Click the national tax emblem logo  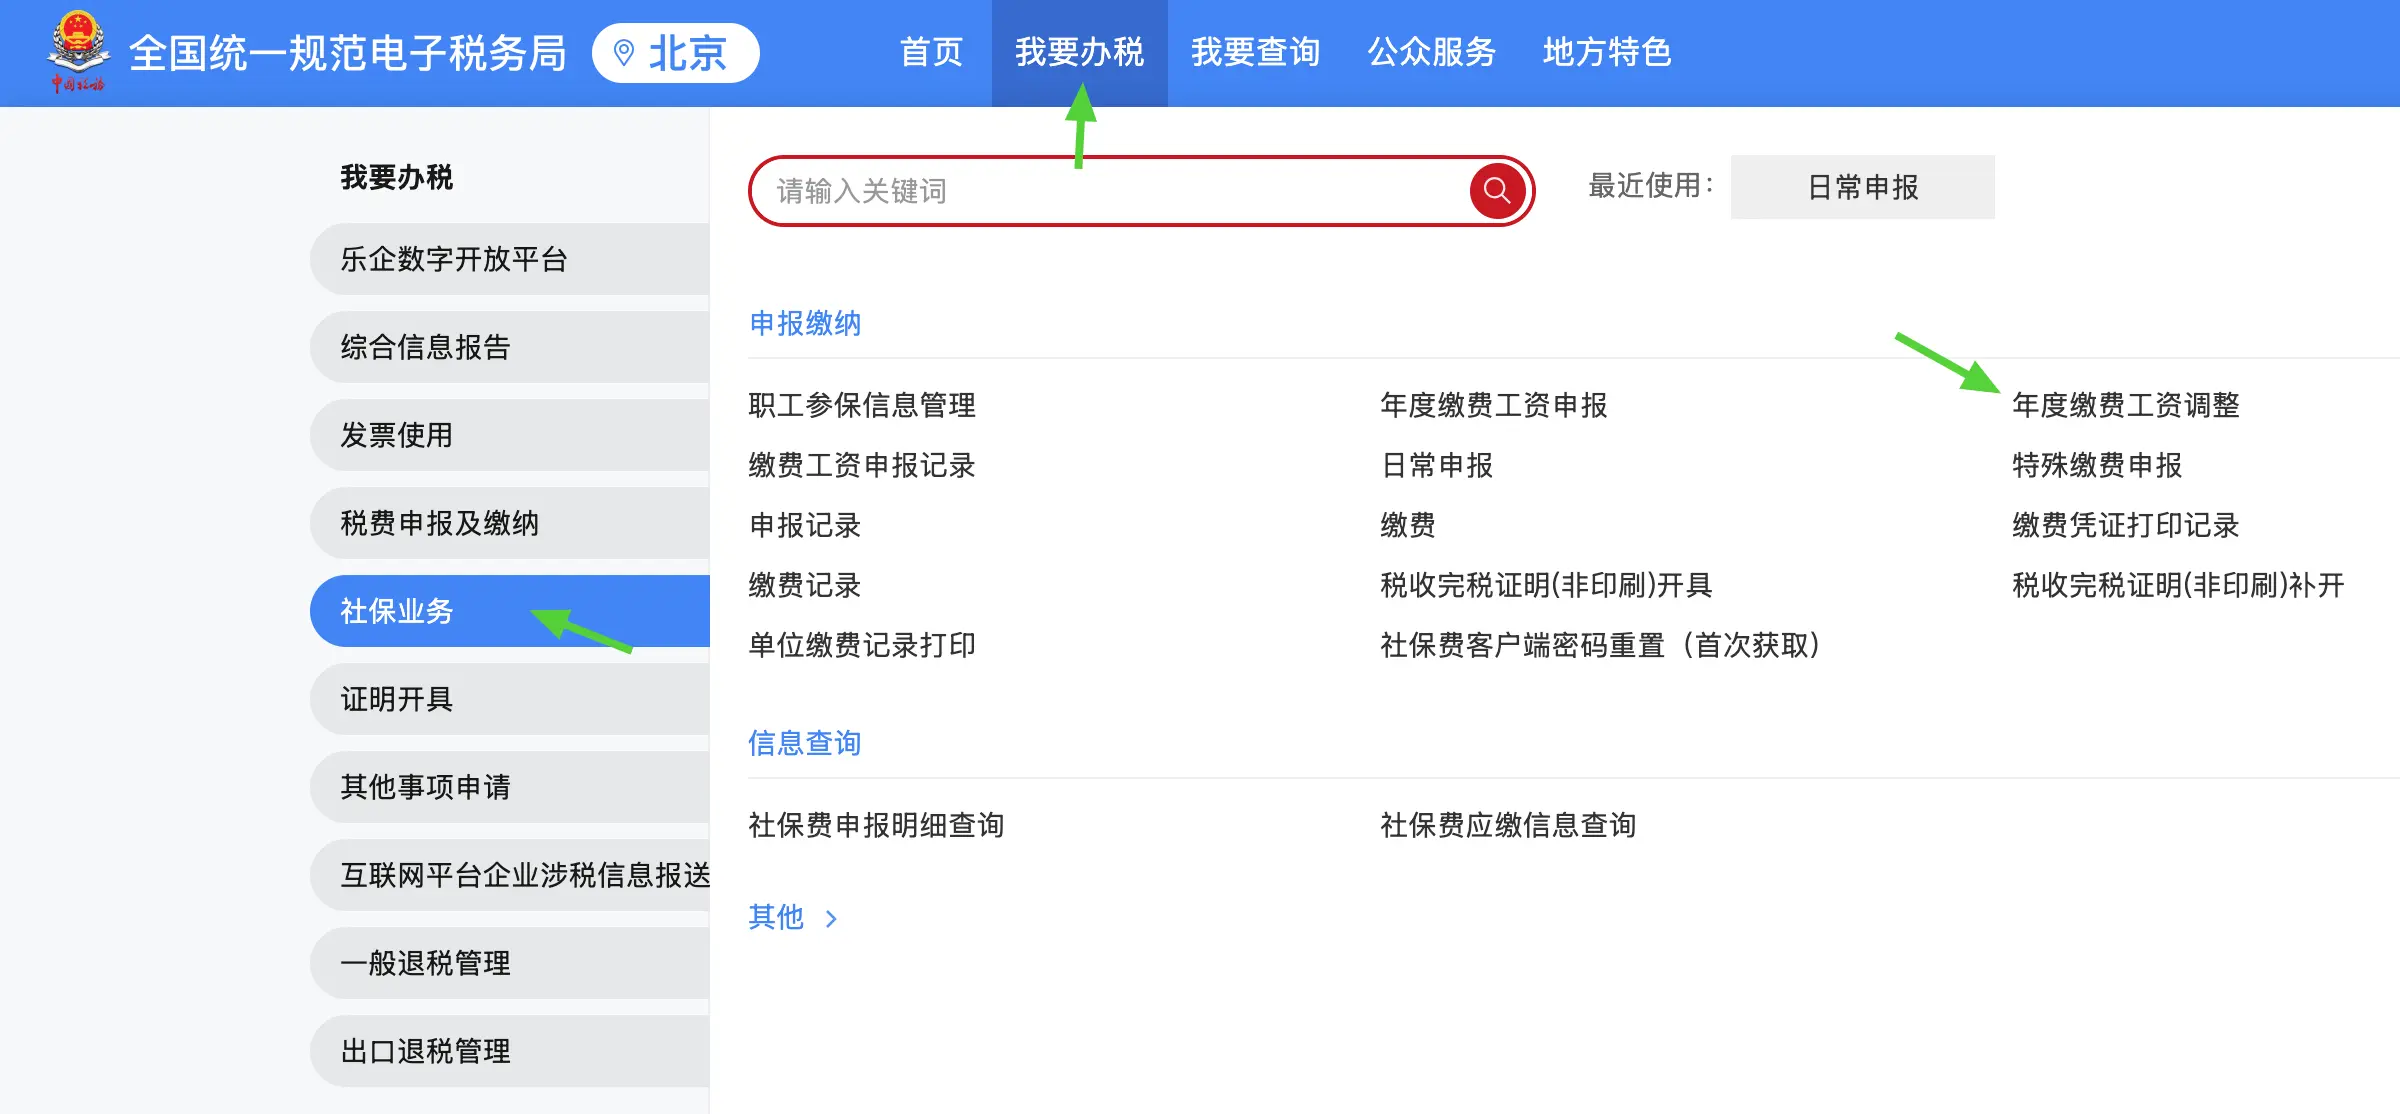click(78, 52)
